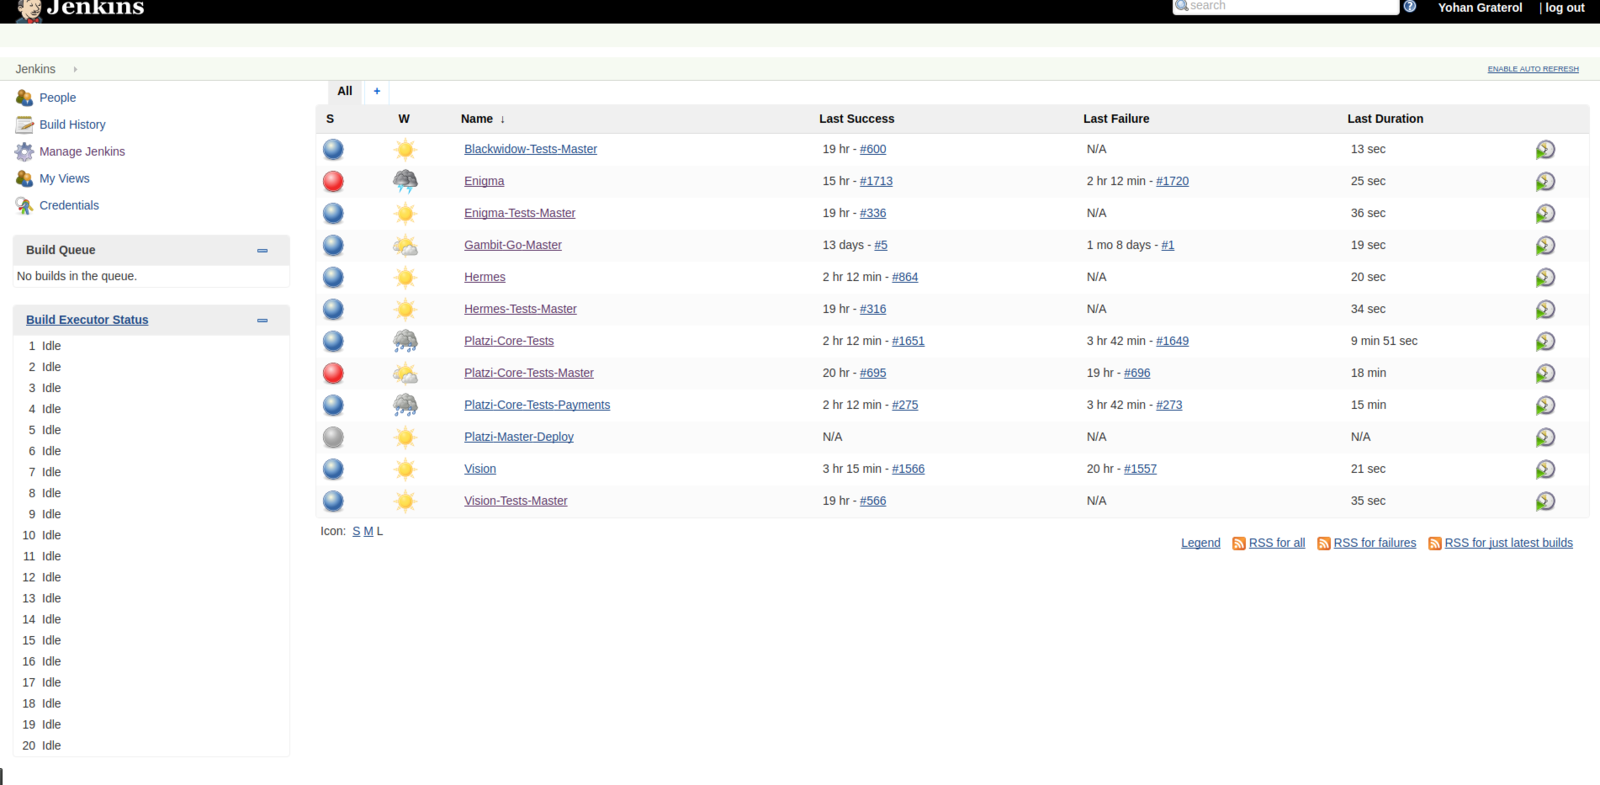Schedule a build for Enigma job
This screenshot has height=785, width=1600.
(1545, 182)
